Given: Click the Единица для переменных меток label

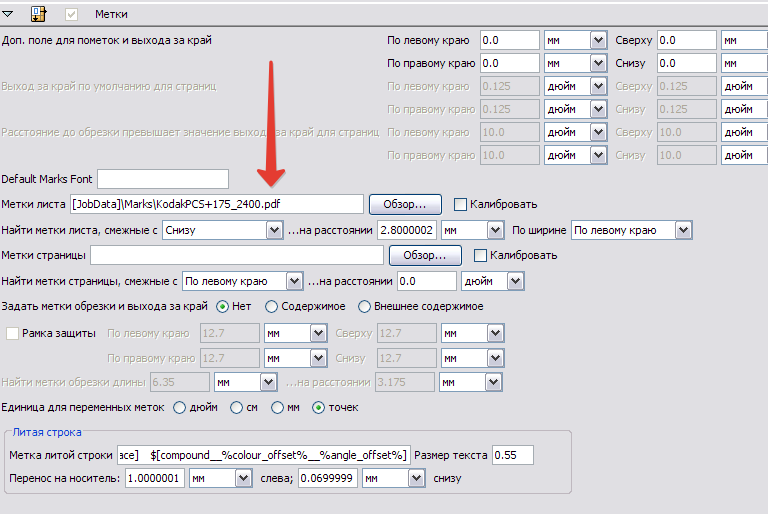Looking at the screenshot, I should tap(83, 408).
